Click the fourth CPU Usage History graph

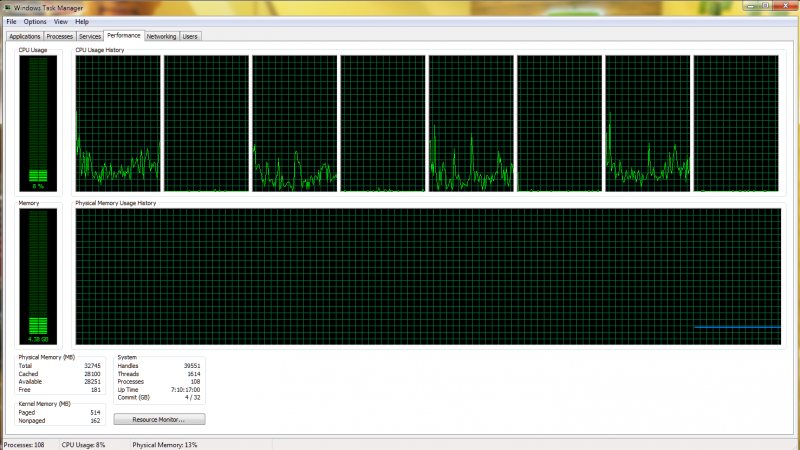383,123
